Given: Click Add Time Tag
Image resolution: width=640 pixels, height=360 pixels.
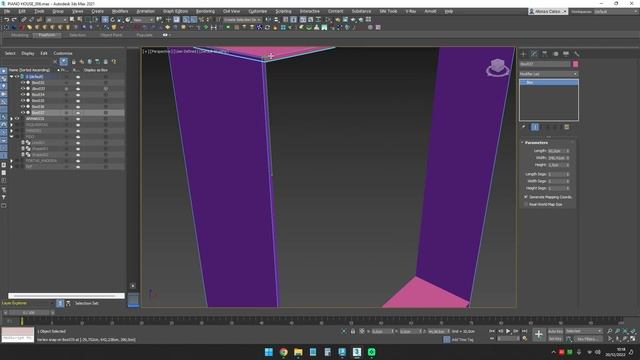Looking at the screenshot, I should tap(462, 340).
